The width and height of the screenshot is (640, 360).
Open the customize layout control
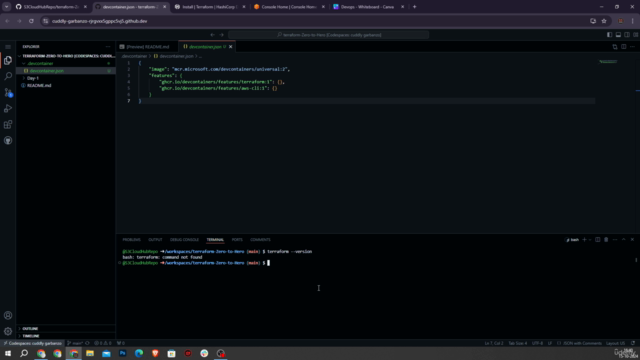[636, 35]
